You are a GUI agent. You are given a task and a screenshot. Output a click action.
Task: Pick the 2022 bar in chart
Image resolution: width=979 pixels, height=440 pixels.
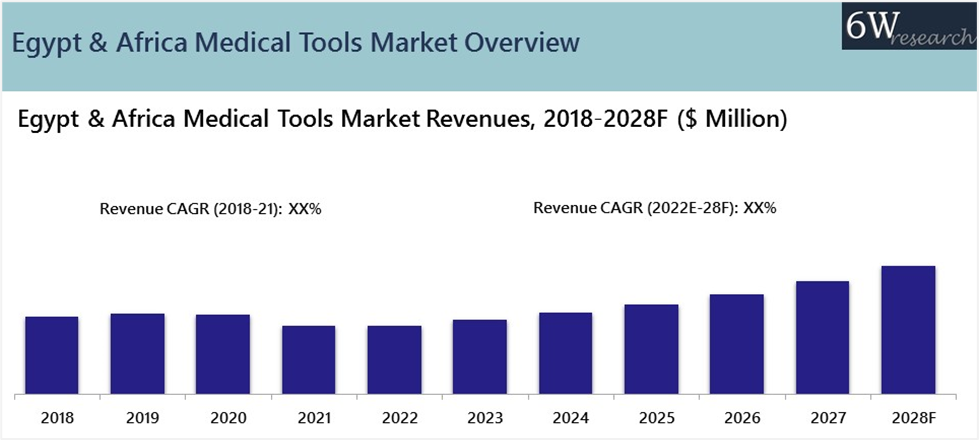tap(394, 359)
